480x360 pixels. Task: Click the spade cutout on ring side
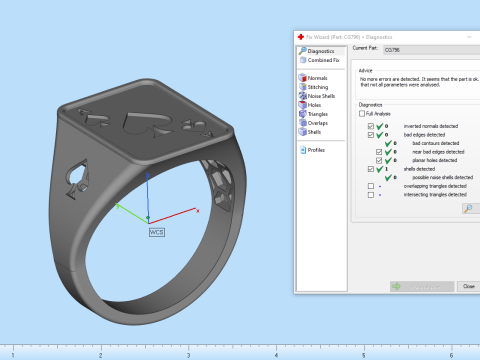point(77,179)
